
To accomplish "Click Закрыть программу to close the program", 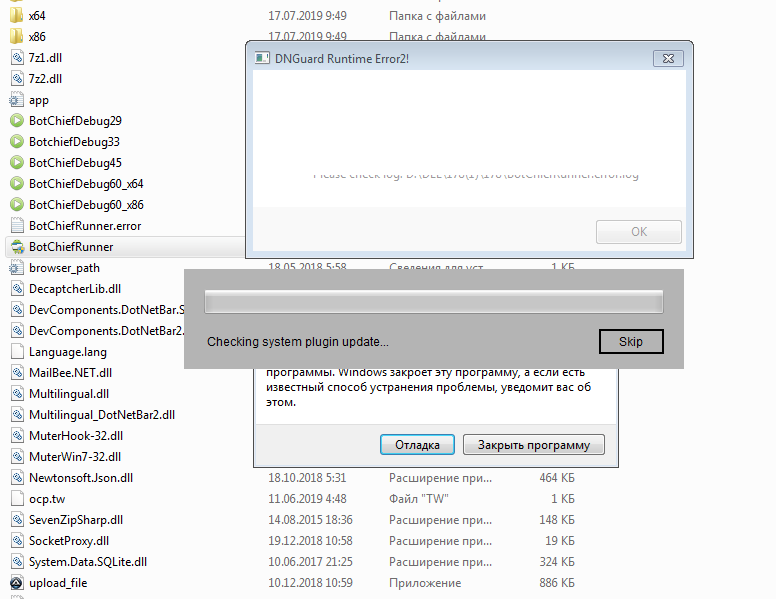I will pyautogui.click(x=534, y=445).
